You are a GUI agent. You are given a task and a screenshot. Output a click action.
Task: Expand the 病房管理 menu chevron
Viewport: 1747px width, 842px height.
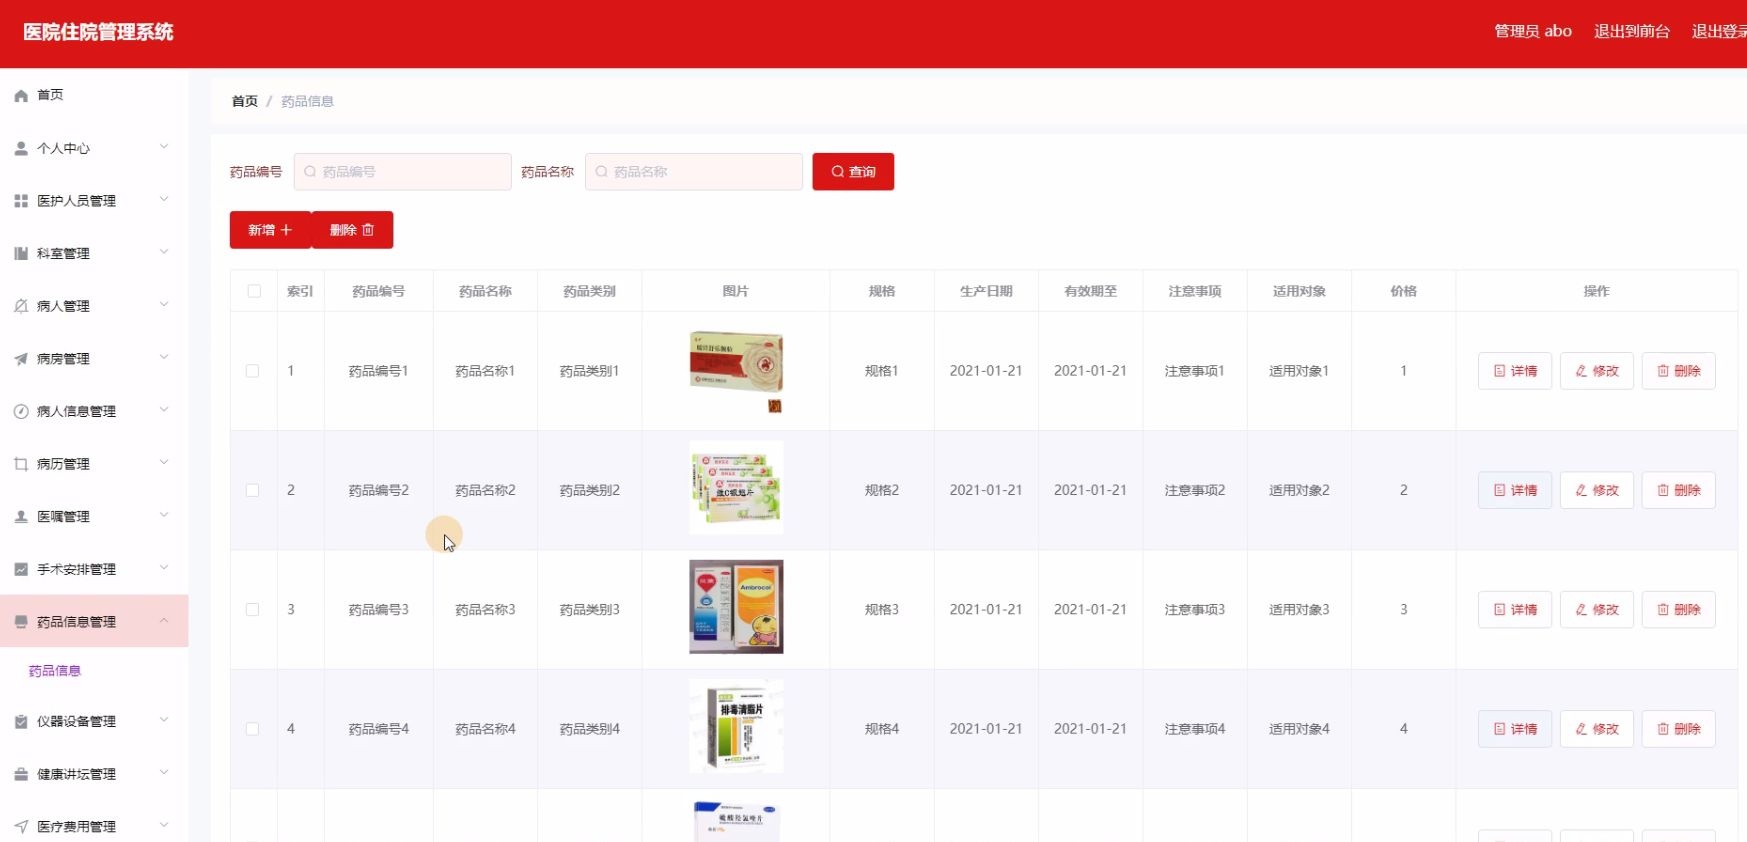pyautogui.click(x=164, y=357)
